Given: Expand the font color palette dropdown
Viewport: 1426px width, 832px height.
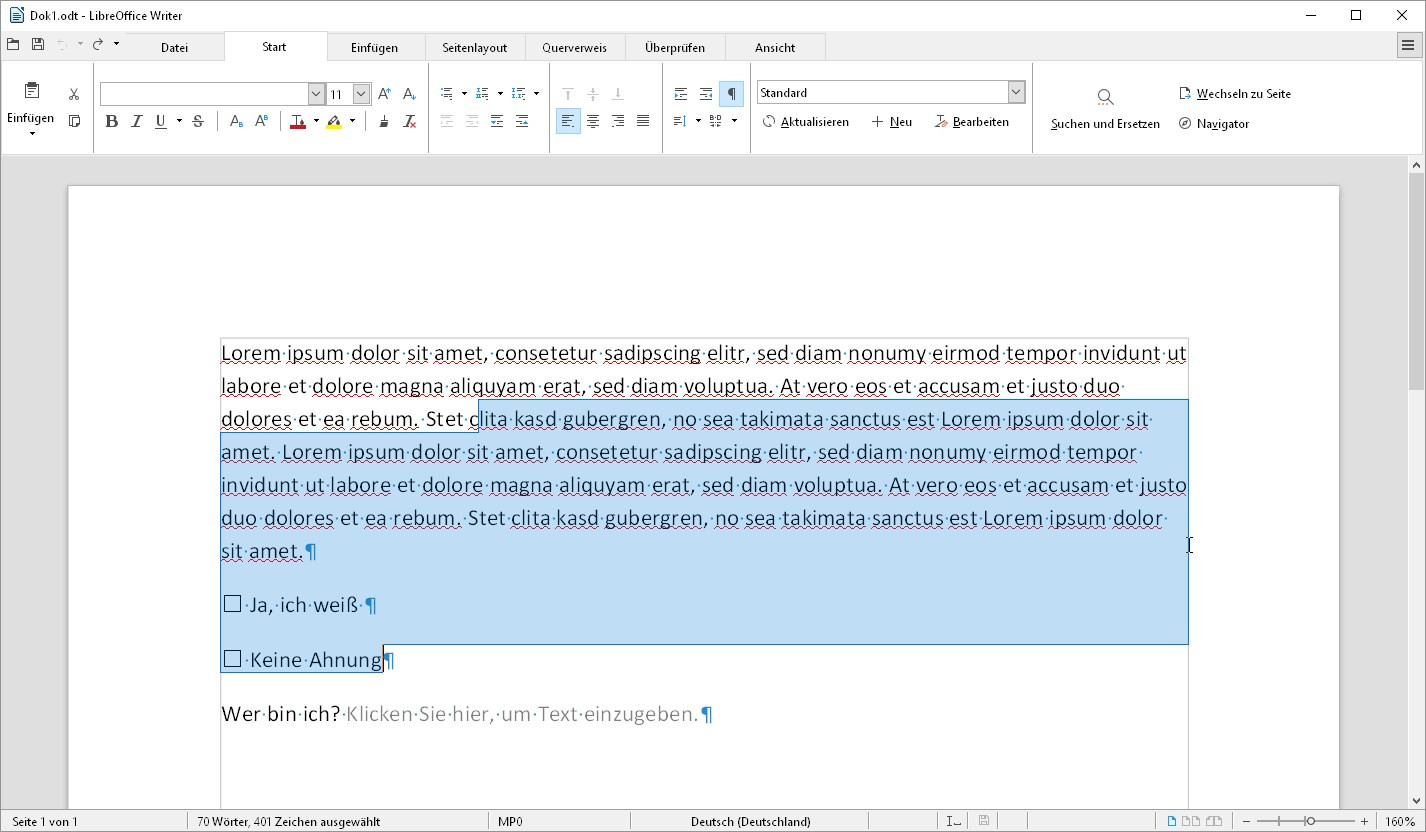Looking at the screenshot, I should click(x=316, y=121).
